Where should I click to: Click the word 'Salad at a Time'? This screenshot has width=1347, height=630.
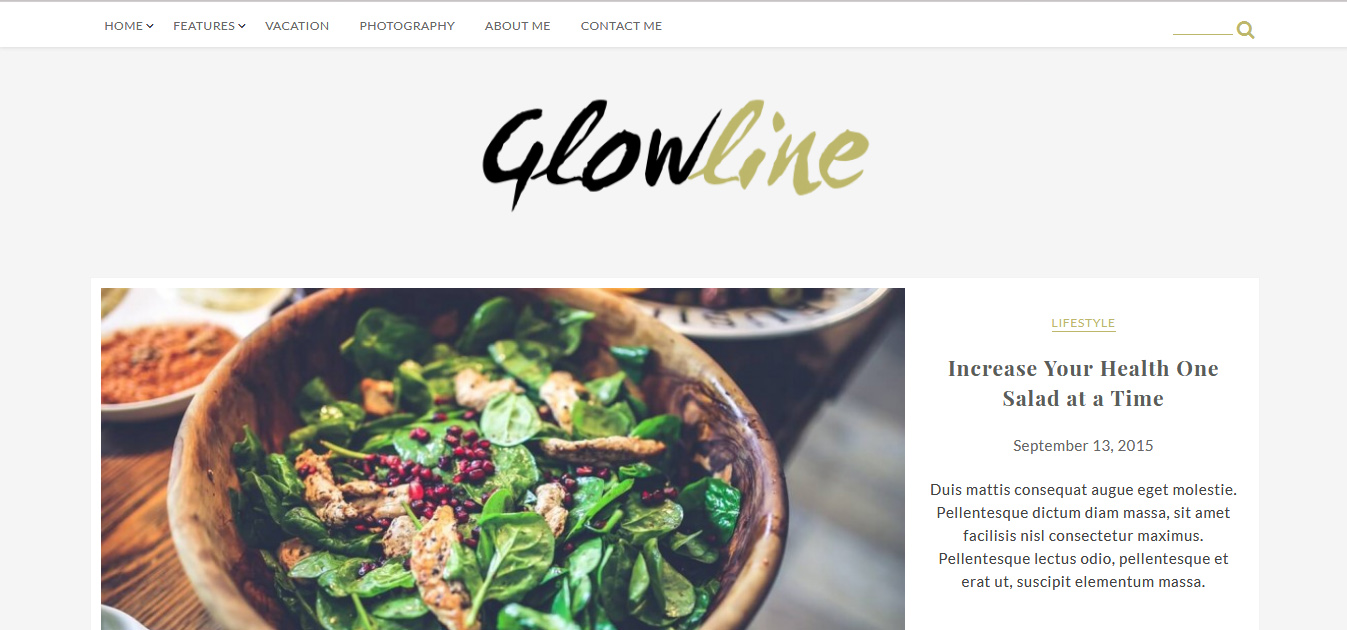[1083, 399]
